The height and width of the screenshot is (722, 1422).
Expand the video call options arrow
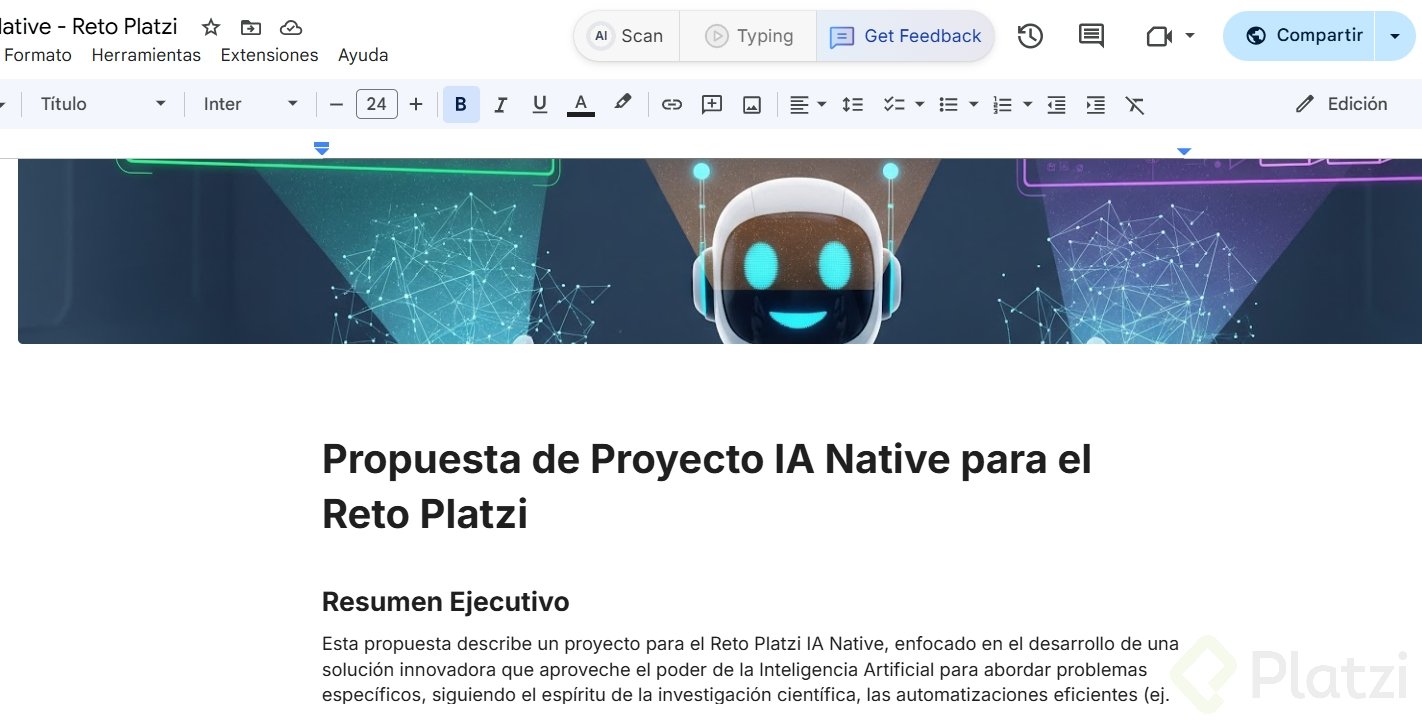[x=1190, y=36]
